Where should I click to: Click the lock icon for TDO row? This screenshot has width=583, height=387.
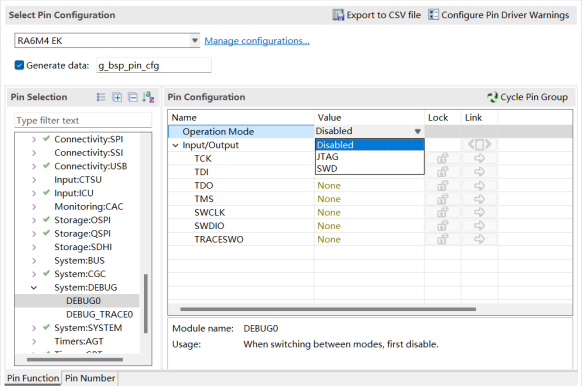(x=442, y=185)
